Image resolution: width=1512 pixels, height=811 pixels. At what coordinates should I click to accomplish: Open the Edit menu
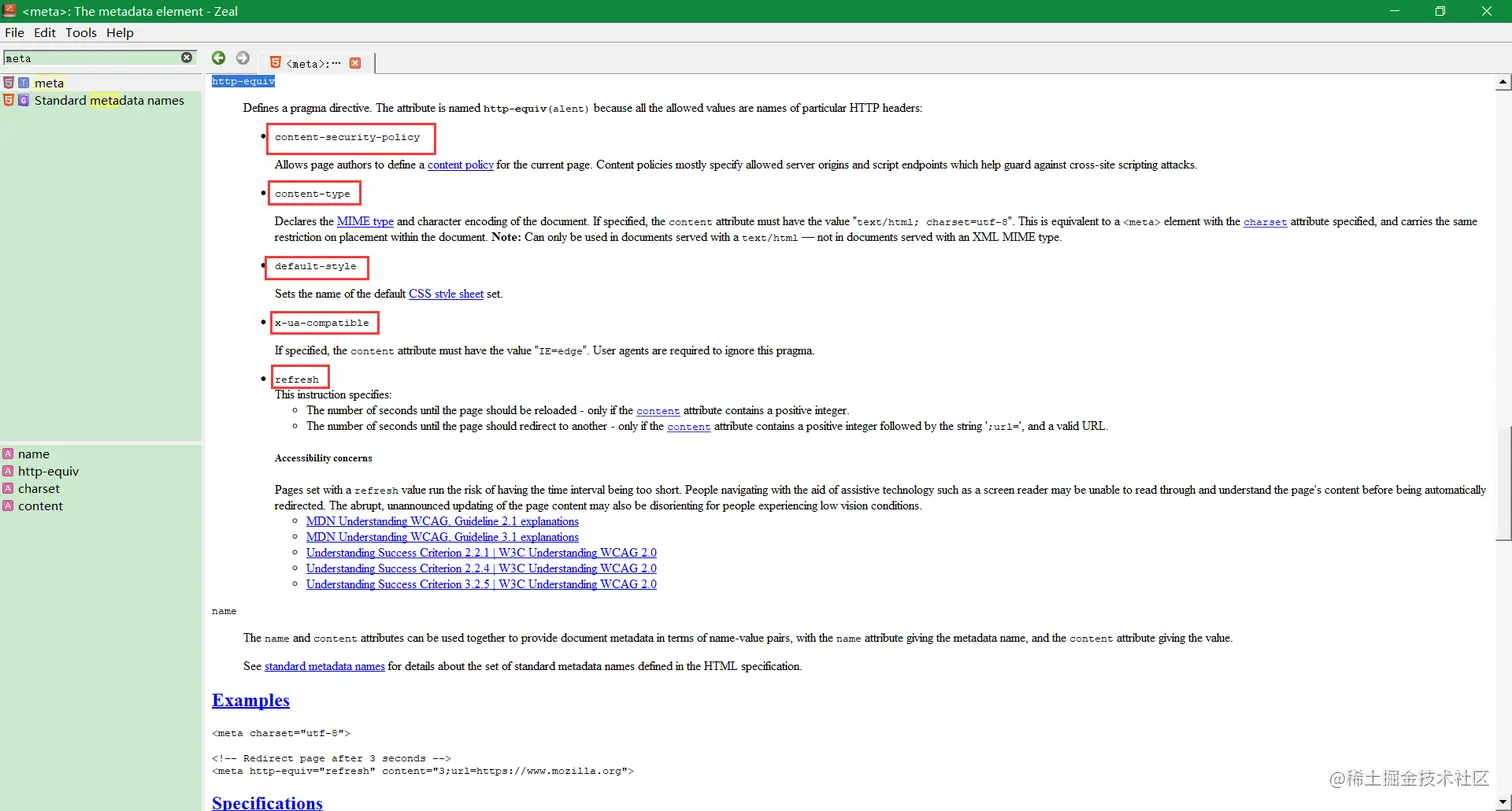[x=45, y=33]
